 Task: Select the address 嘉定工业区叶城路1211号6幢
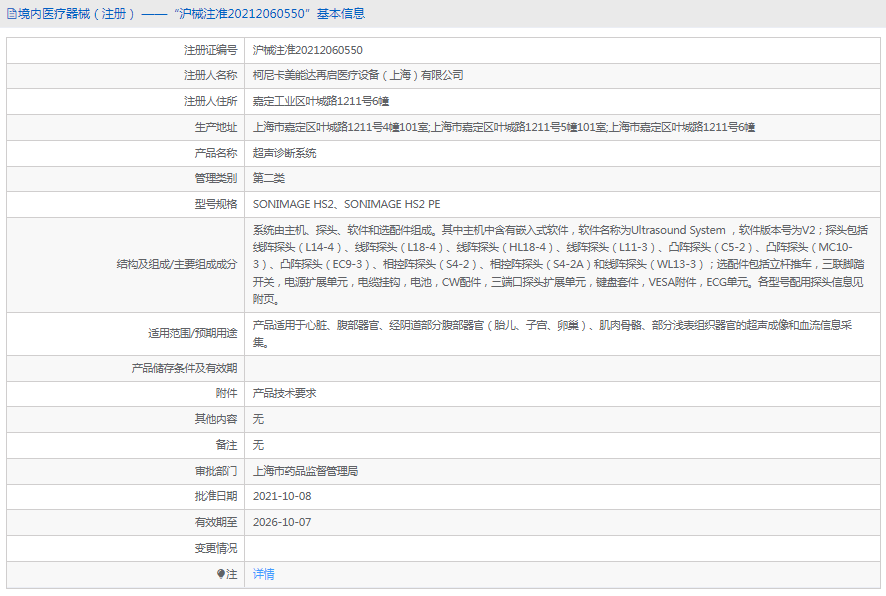[321, 101]
